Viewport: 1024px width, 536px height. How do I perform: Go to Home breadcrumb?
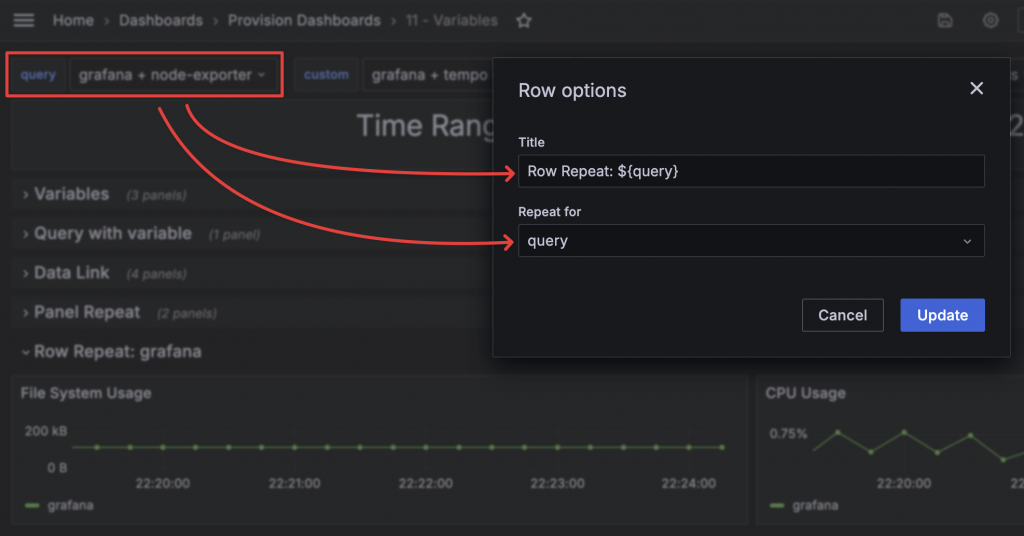tap(73, 21)
